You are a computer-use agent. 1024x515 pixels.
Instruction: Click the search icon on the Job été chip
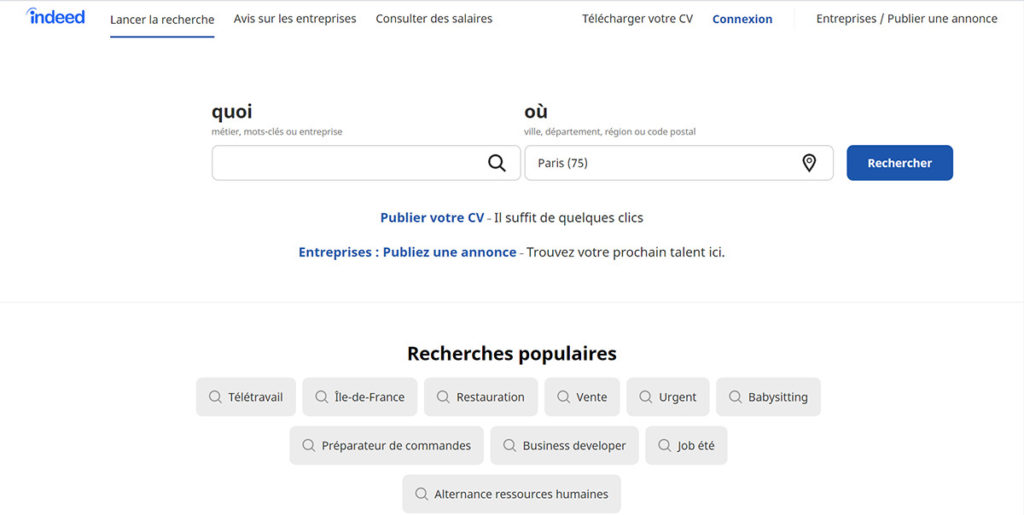[x=665, y=445]
